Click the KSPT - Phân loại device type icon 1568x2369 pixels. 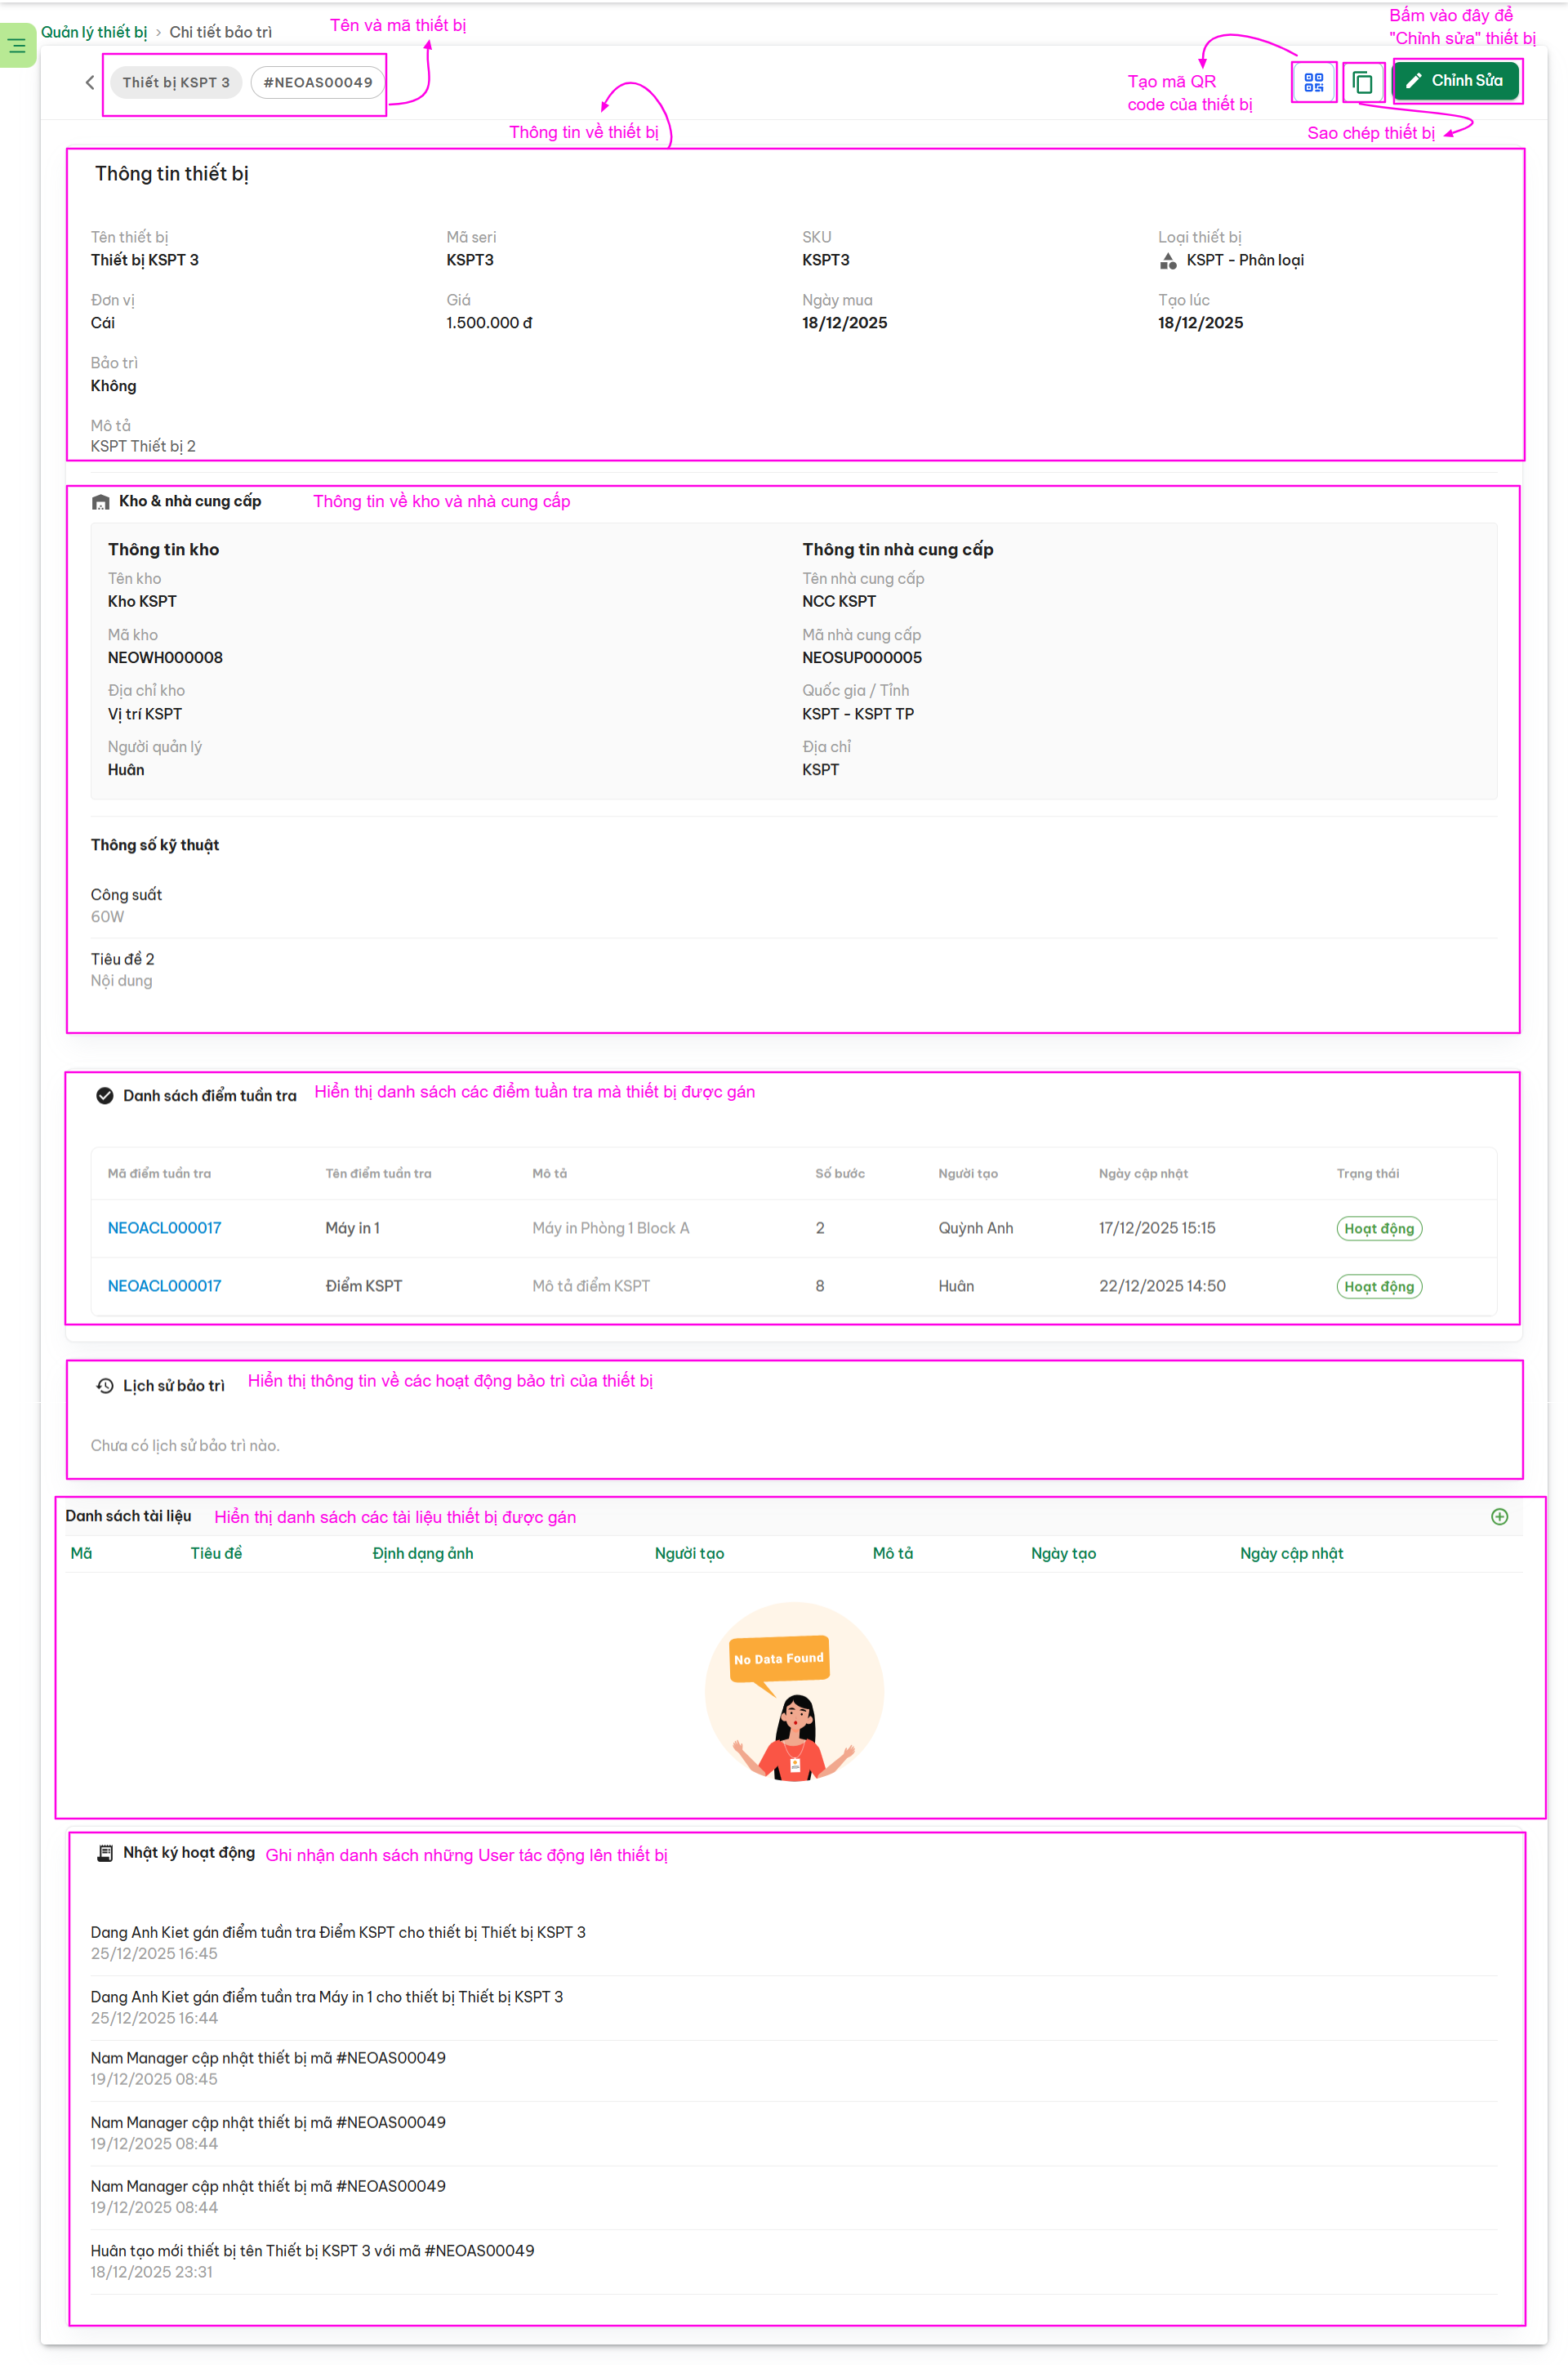coord(1168,261)
